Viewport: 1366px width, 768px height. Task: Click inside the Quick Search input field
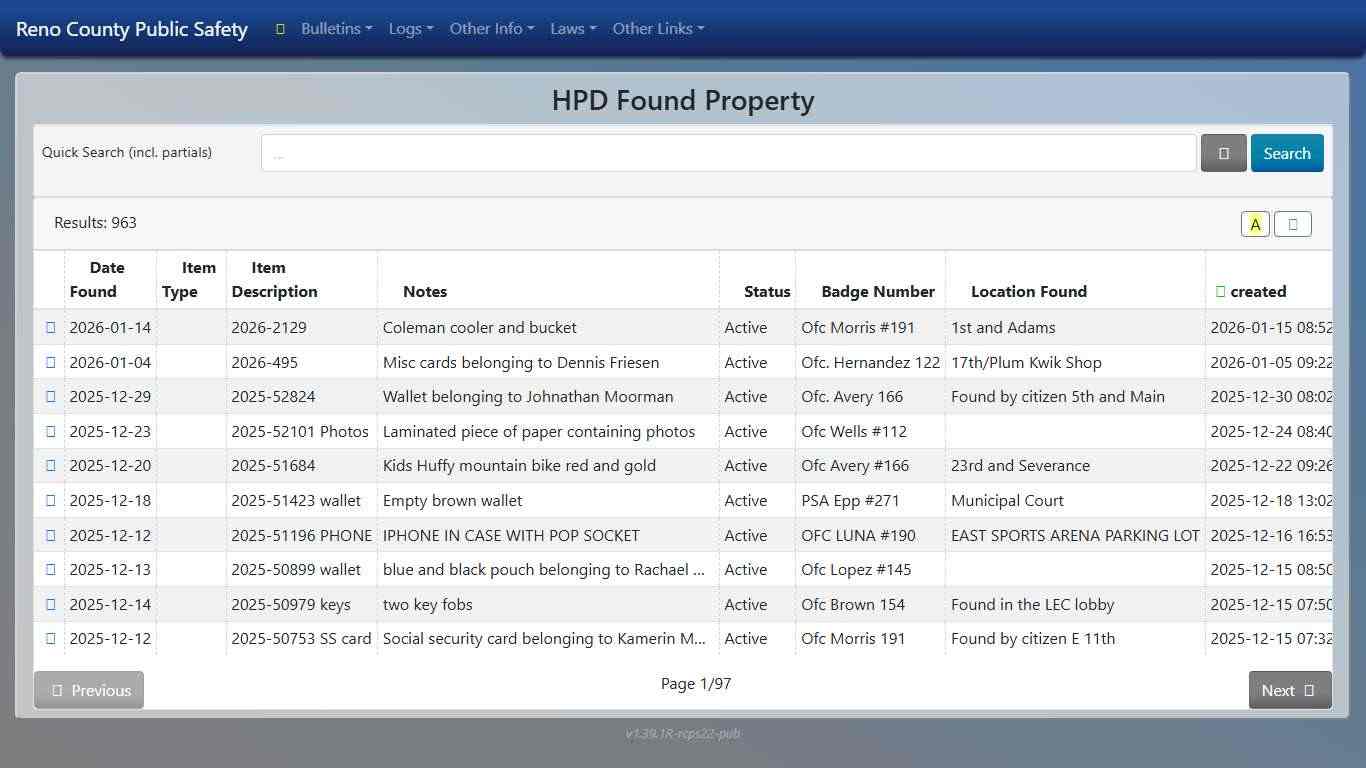[729, 152]
